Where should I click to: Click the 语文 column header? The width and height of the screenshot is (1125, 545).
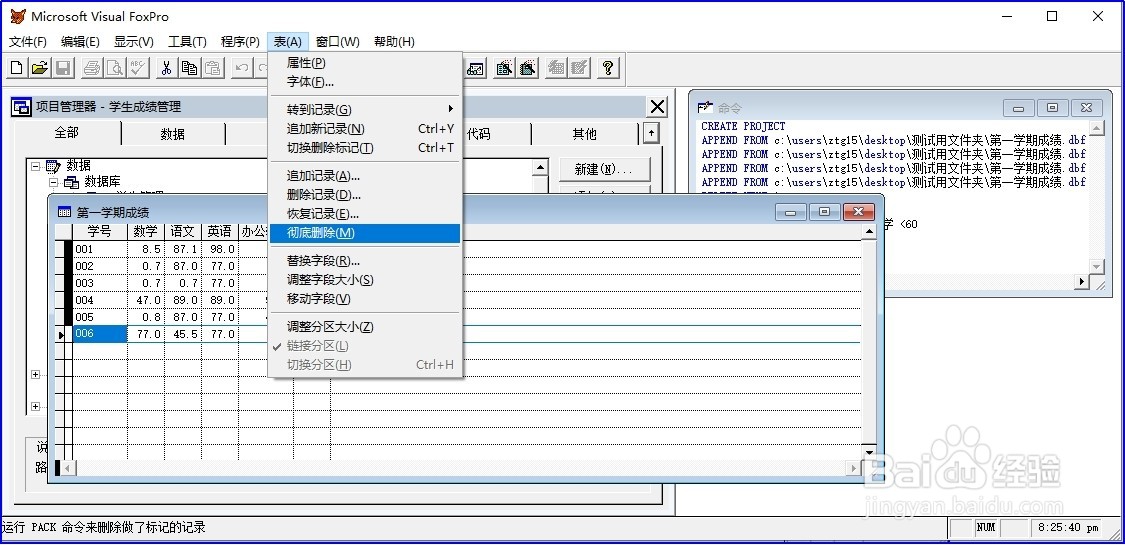click(x=183, y=232)
